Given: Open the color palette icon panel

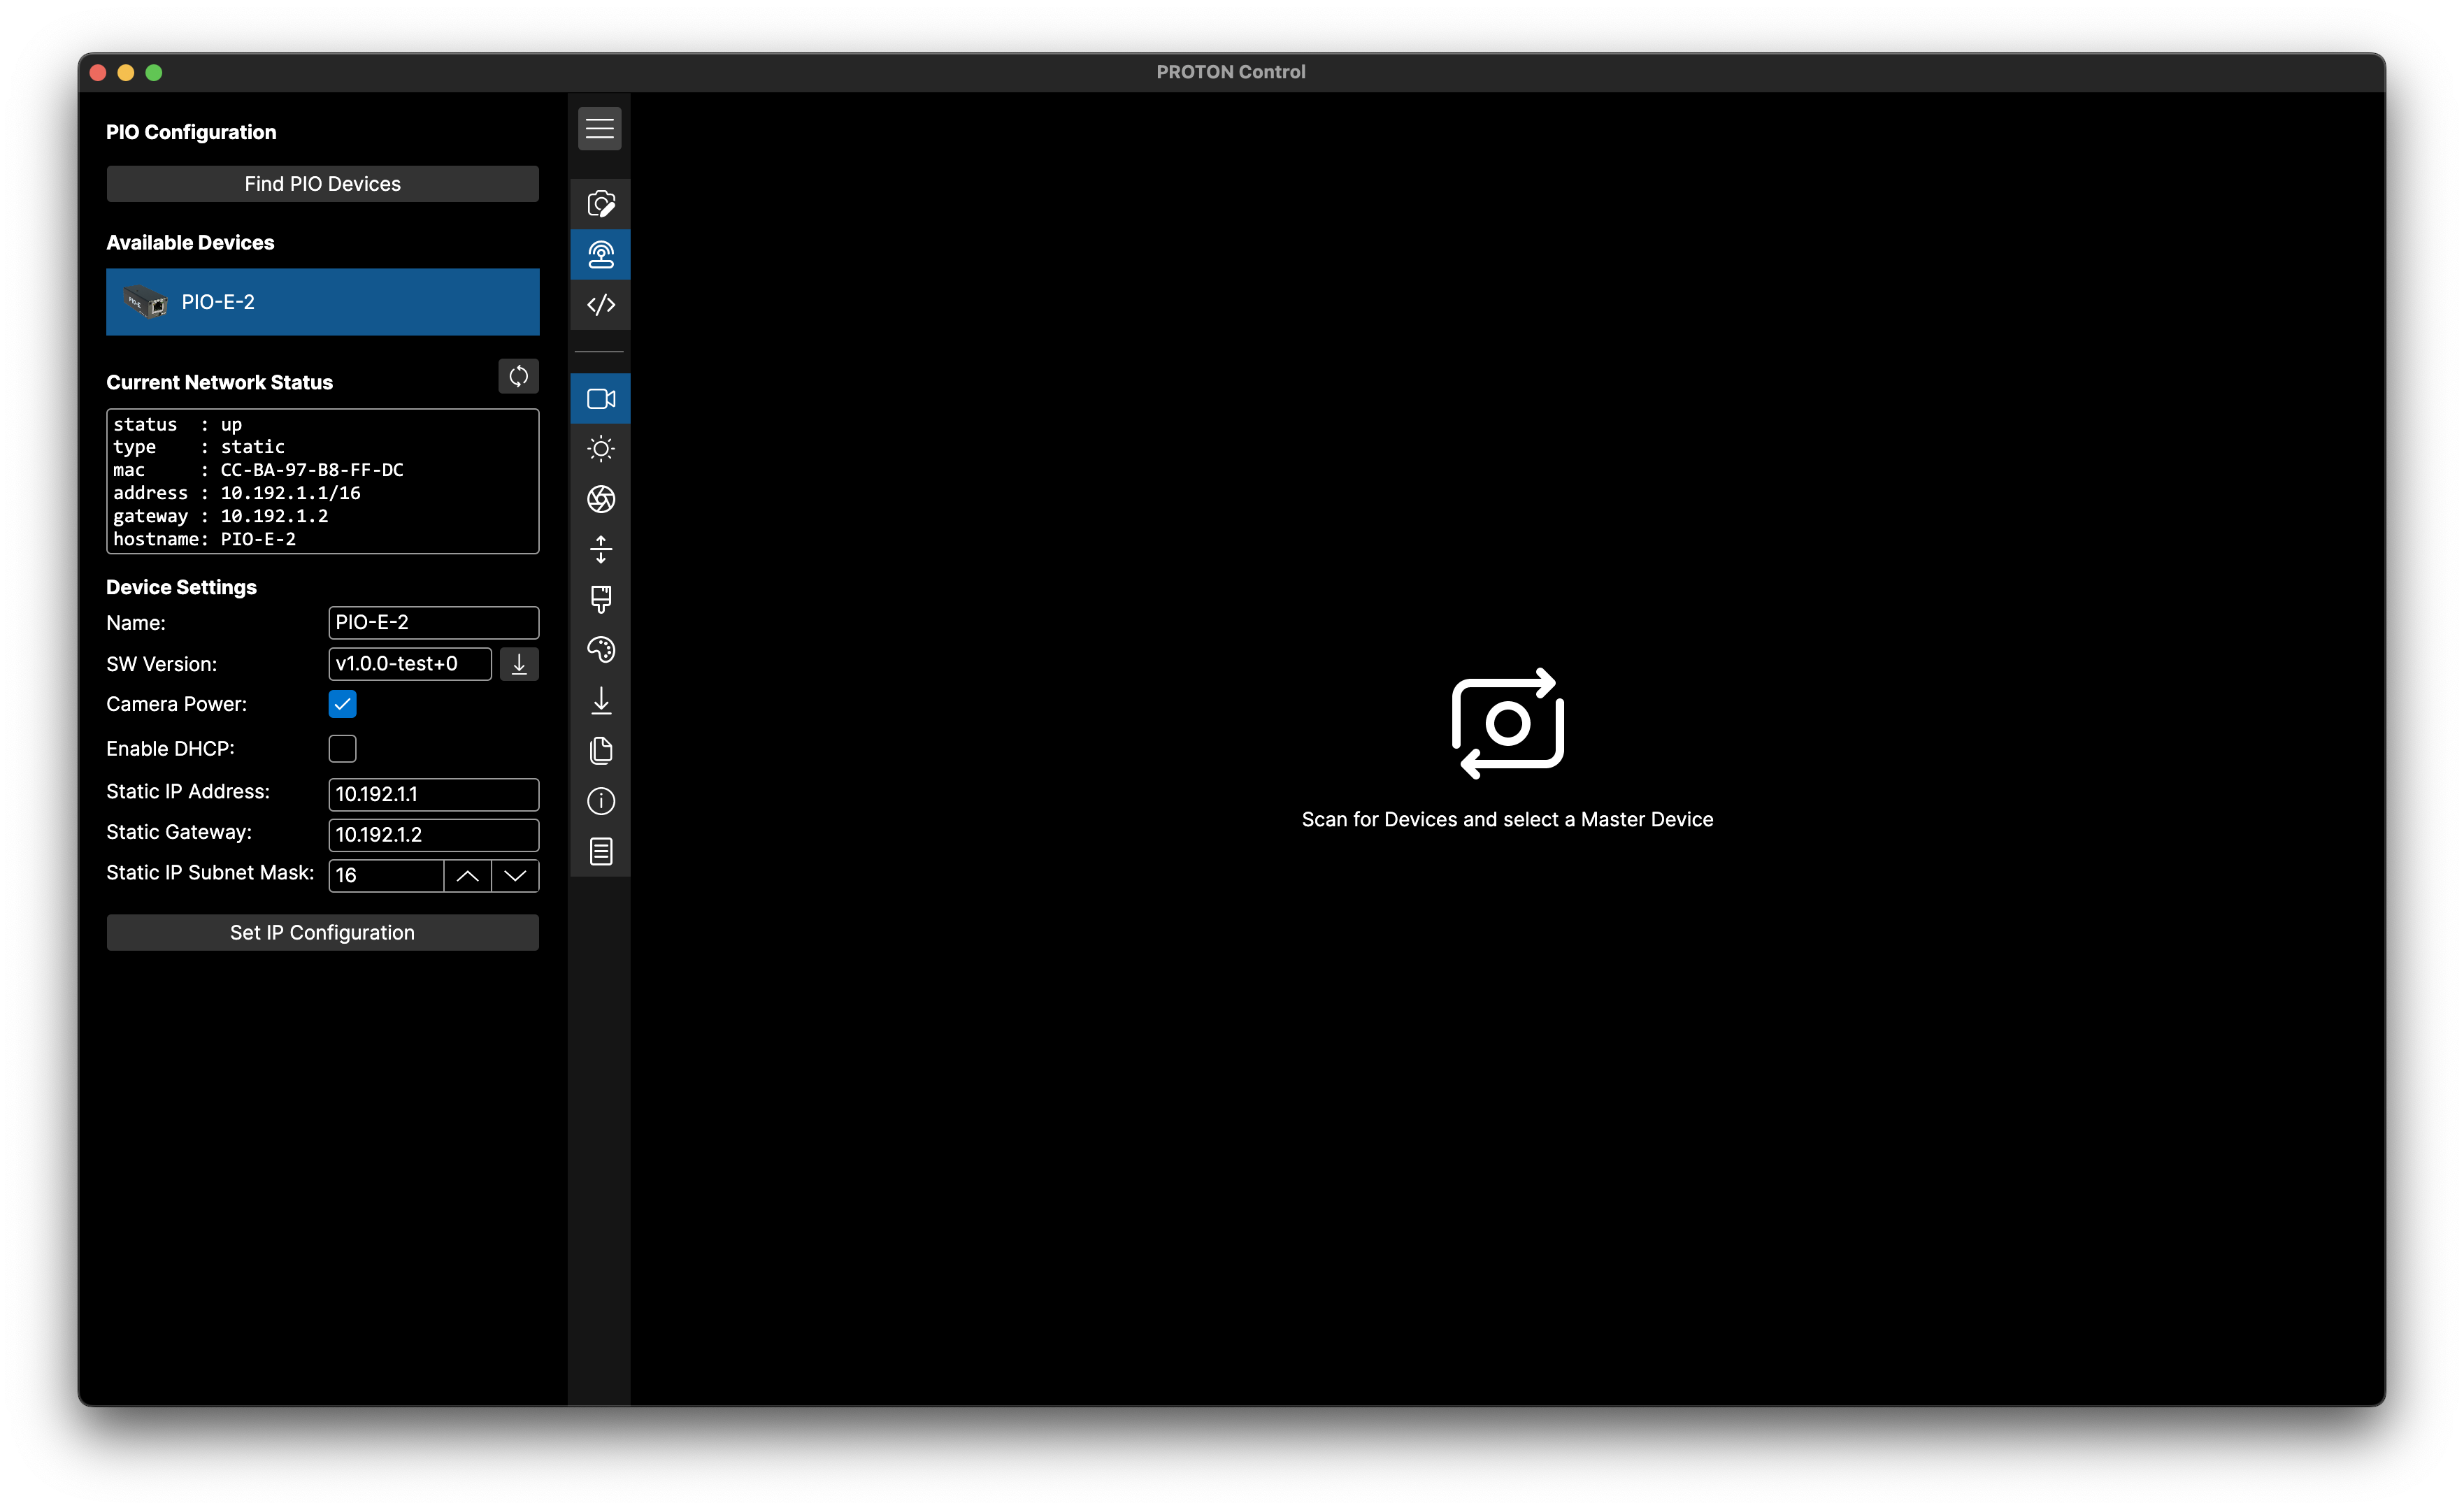Looking at the screenshot, I should point(600,650).
